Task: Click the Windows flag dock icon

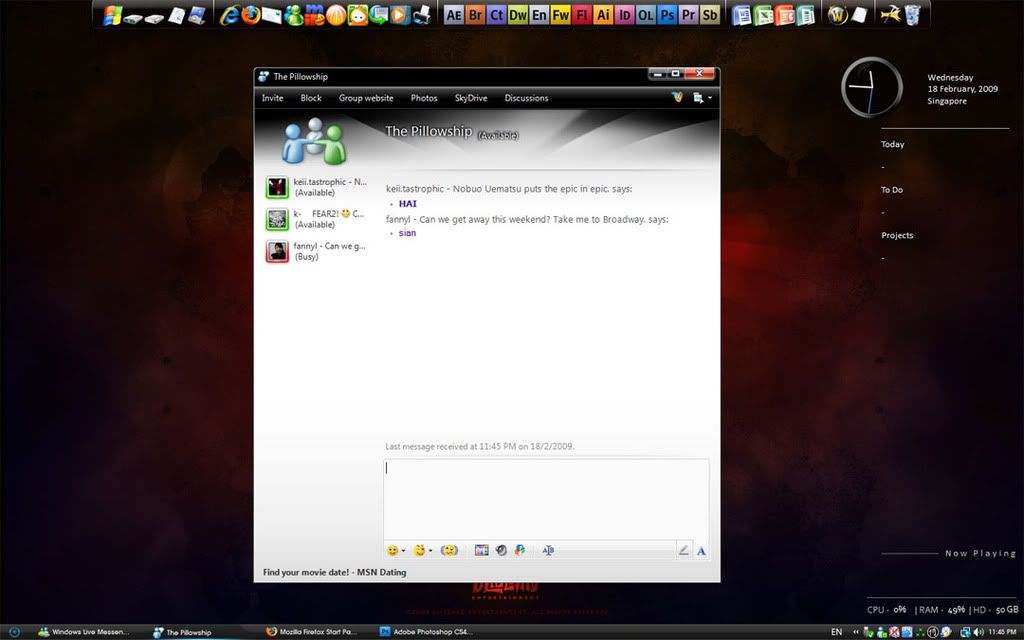Action: [112, 15]
